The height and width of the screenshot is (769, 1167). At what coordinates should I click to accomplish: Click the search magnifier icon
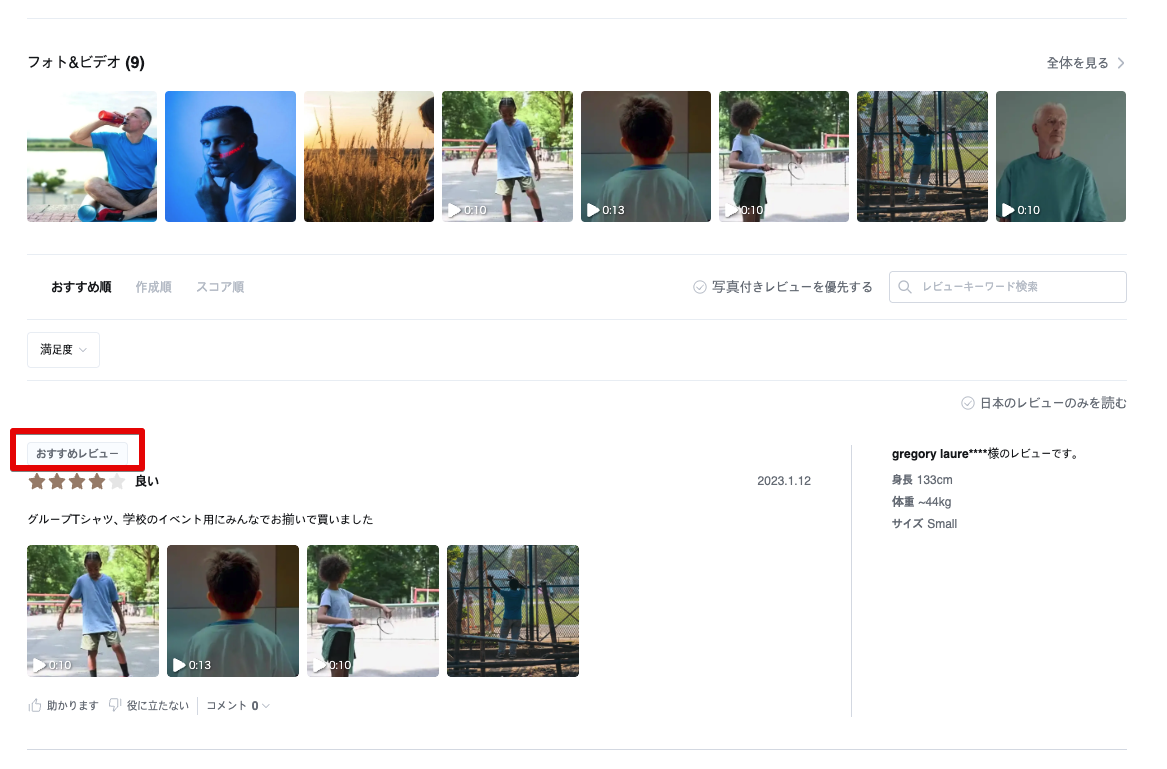click(x=905, y=287)
